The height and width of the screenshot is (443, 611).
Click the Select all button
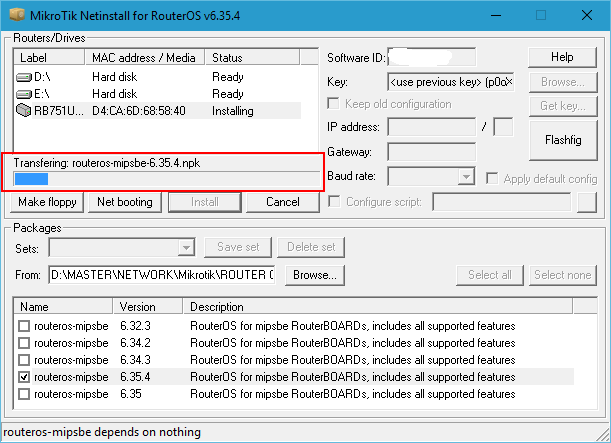(490, 275)
